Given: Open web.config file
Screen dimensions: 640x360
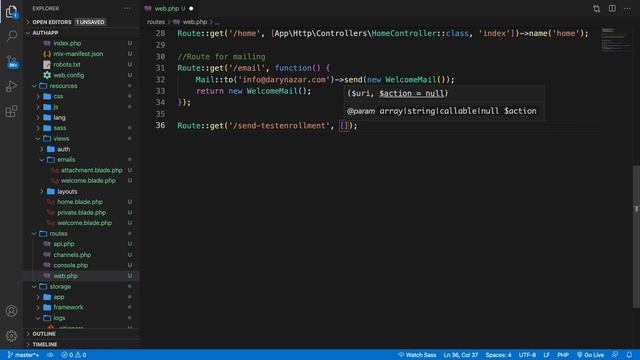Looking at the screenshot, I should 69,75.
